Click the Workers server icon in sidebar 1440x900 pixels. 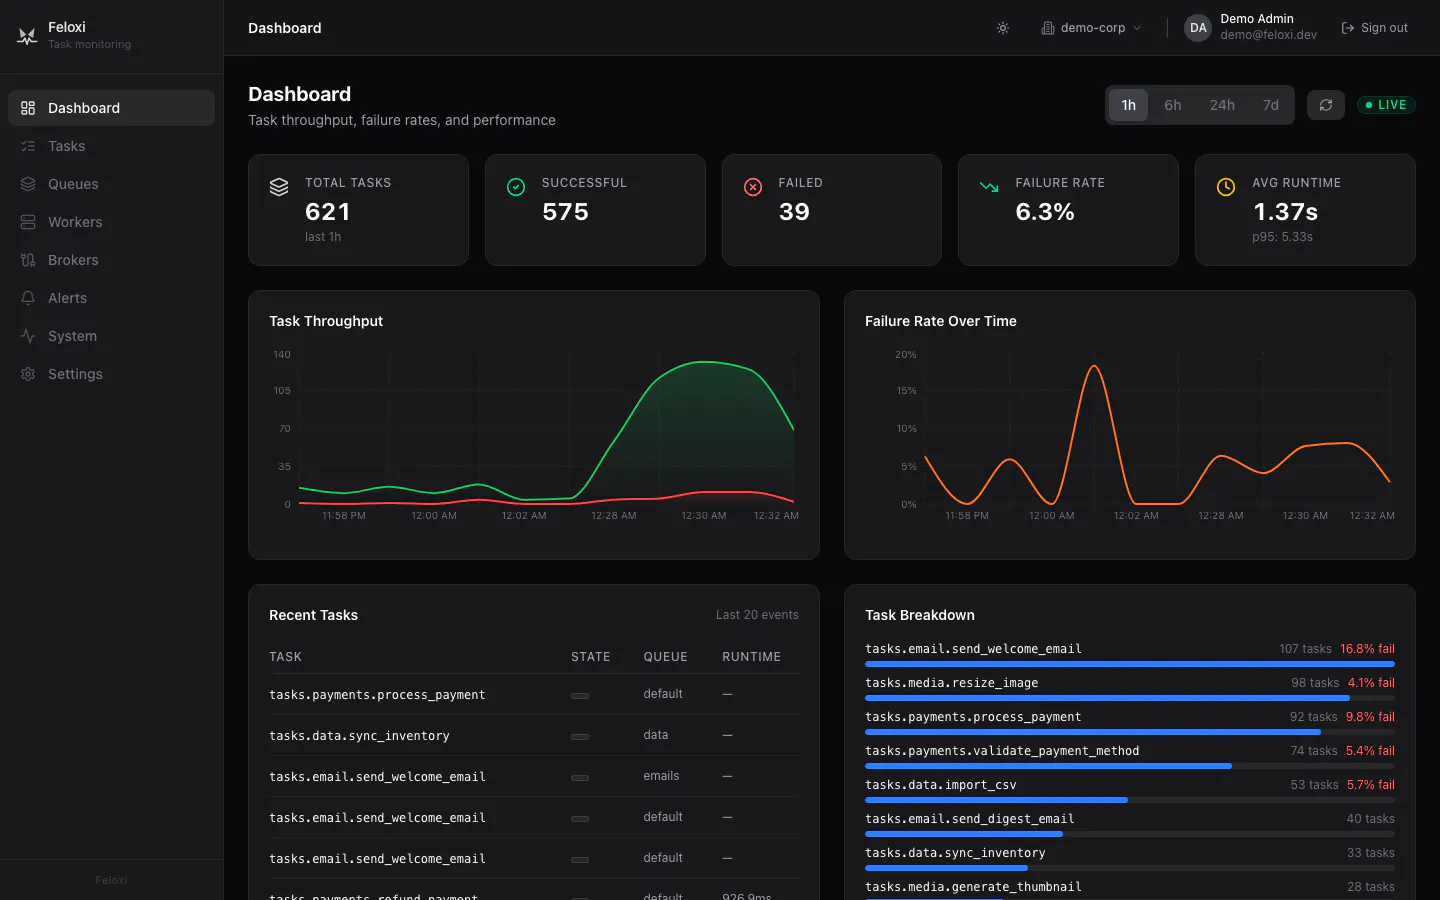tap(28, 222)
